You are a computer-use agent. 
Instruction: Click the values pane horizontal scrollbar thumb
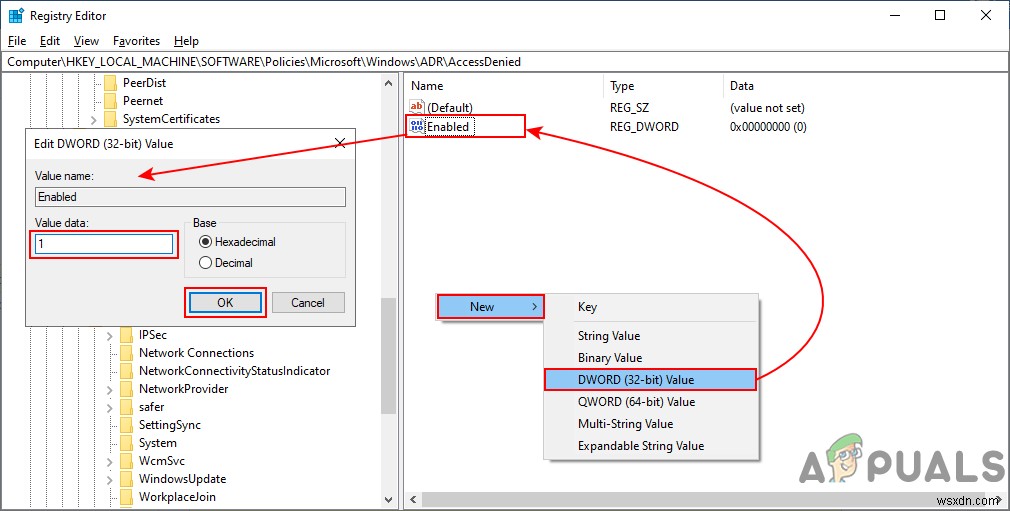tap(705, 499)
